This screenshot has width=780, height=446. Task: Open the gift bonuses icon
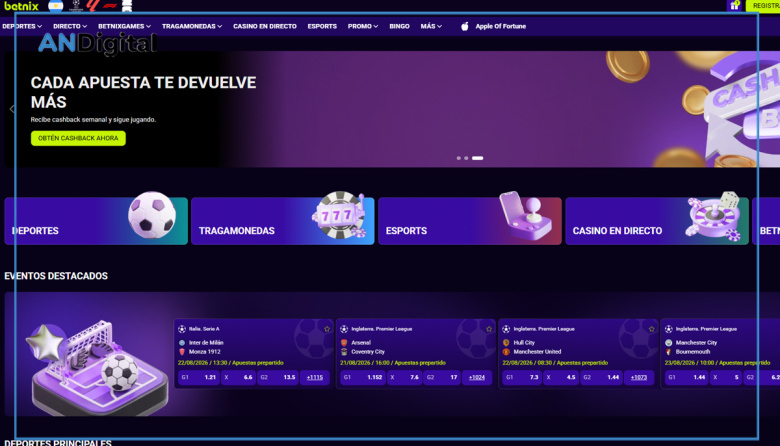point(734,5)
